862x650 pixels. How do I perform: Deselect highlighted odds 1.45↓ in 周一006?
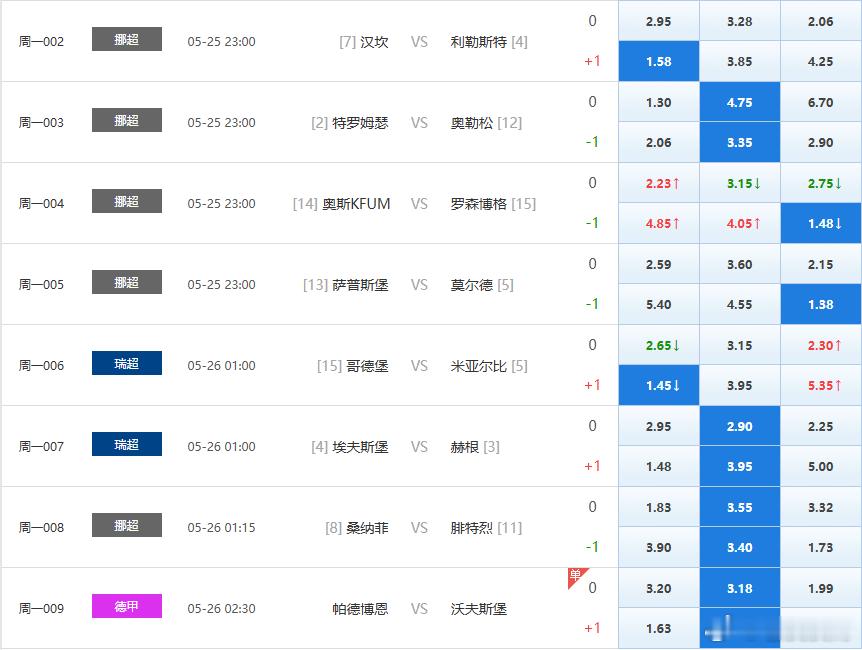659,385
